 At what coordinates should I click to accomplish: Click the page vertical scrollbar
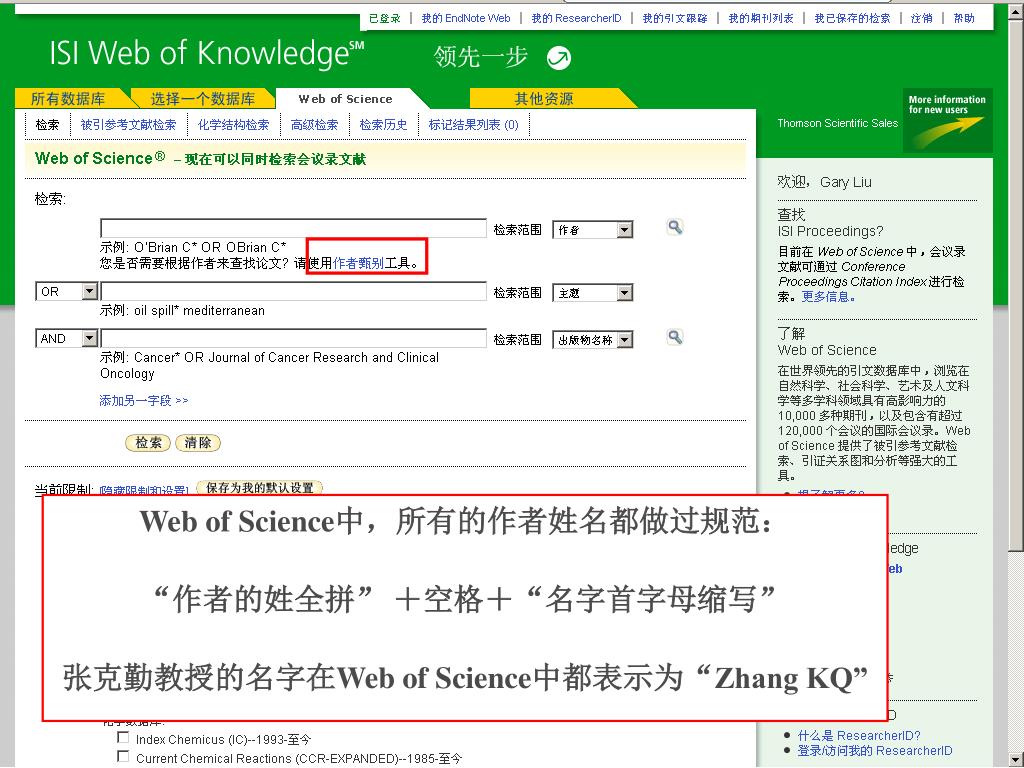click(1016, 384)
